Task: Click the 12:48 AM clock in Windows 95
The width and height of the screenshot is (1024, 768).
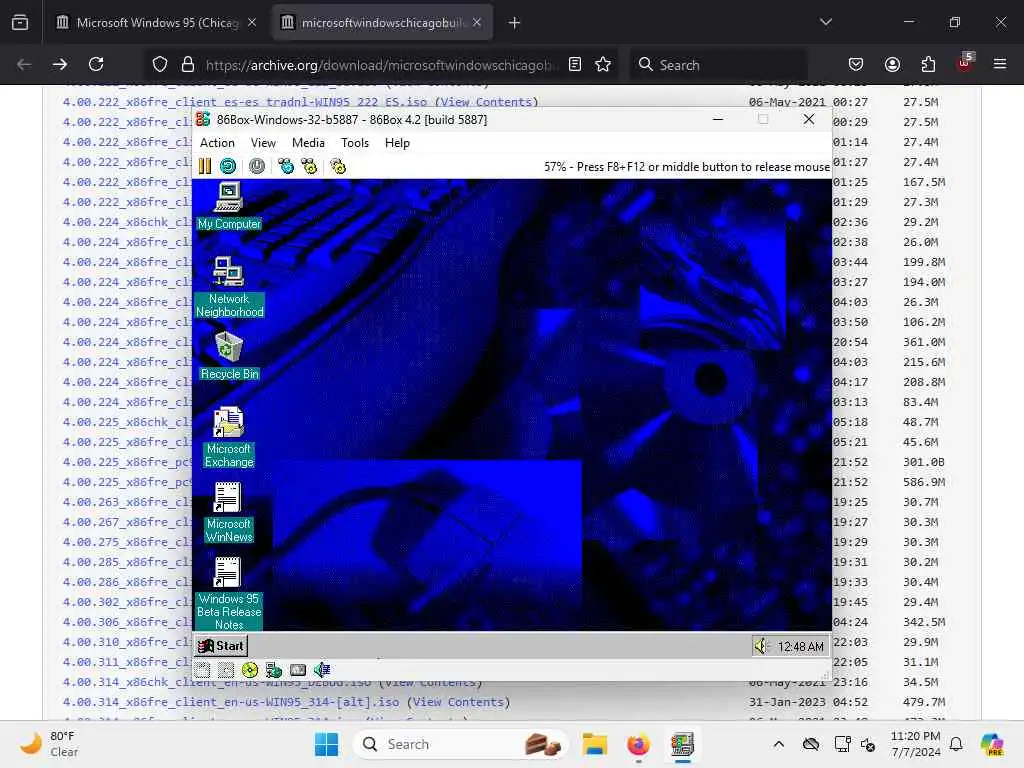Action: (801, 647)
